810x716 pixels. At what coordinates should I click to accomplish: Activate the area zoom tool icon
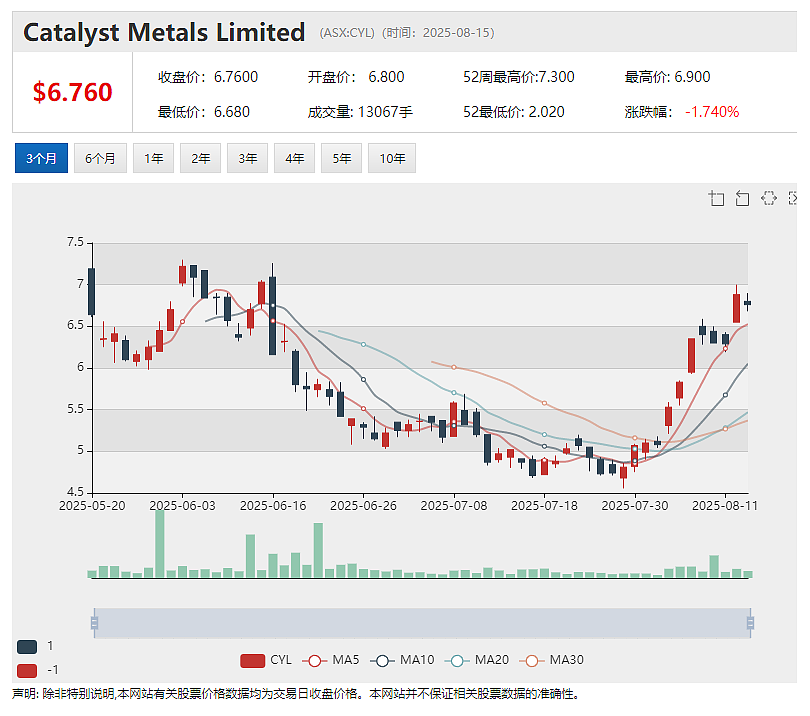coord(716,198)
